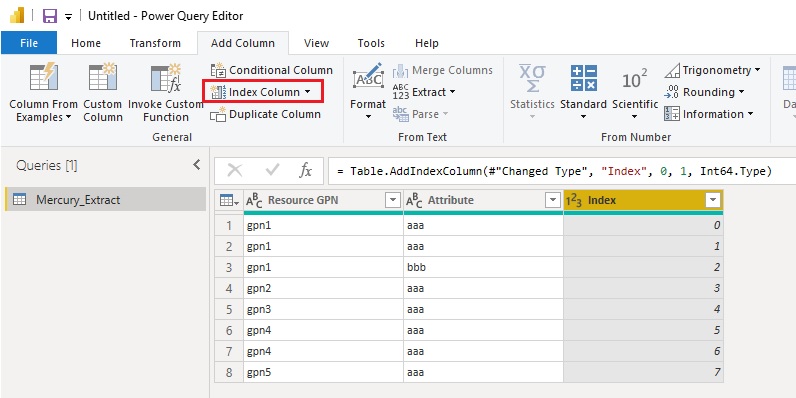Click Index cell with value 7

643,372
